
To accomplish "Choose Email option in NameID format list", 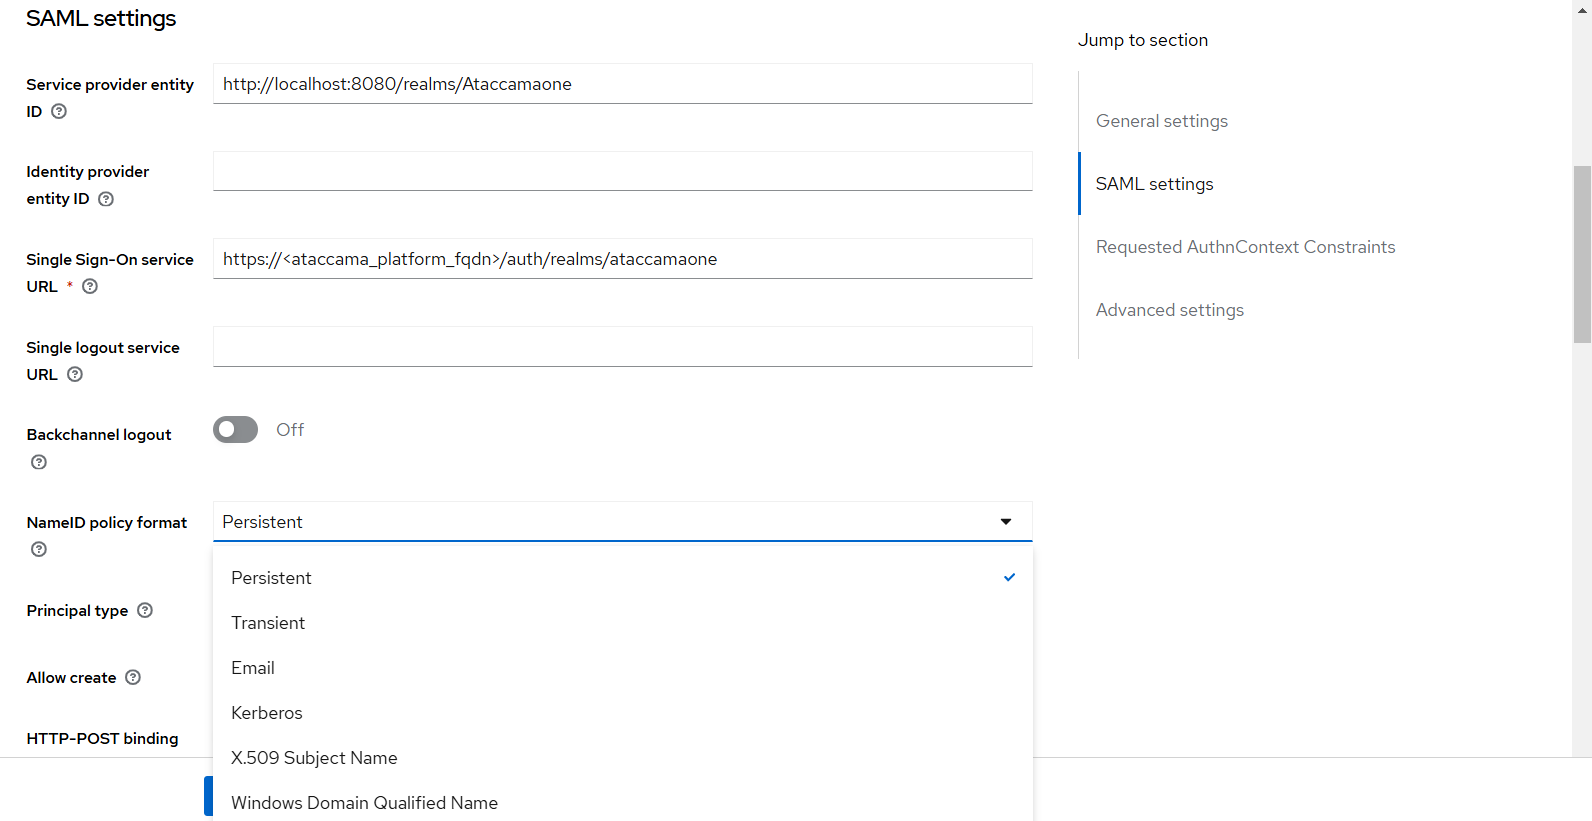I will [253, 668].
